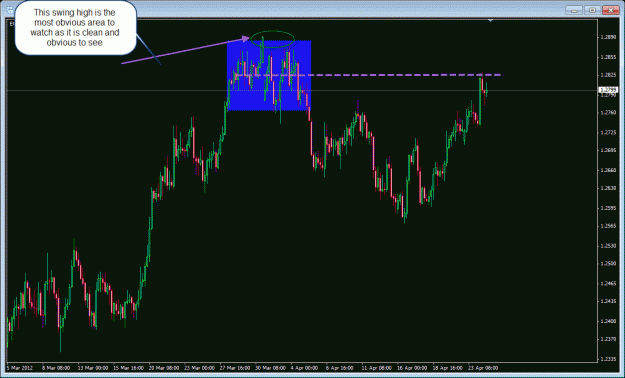Click the 13 Mar 00:00 time label
The height and width of the screenshot is (378, 625).
click(92, 368)
